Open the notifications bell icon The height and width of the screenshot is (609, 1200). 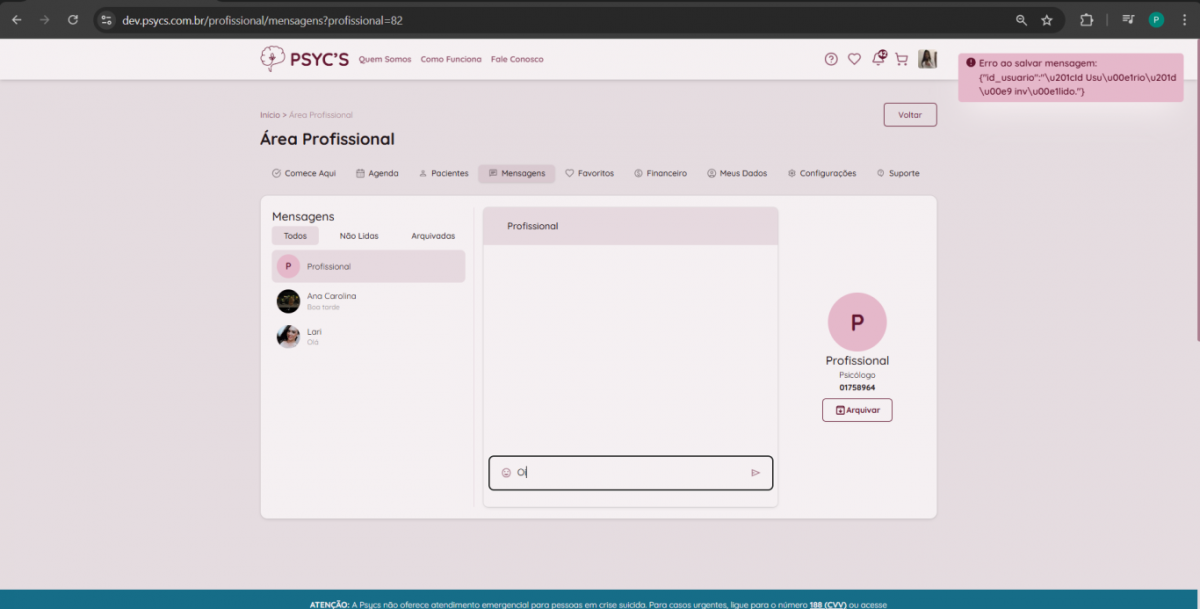coord(878,59)
